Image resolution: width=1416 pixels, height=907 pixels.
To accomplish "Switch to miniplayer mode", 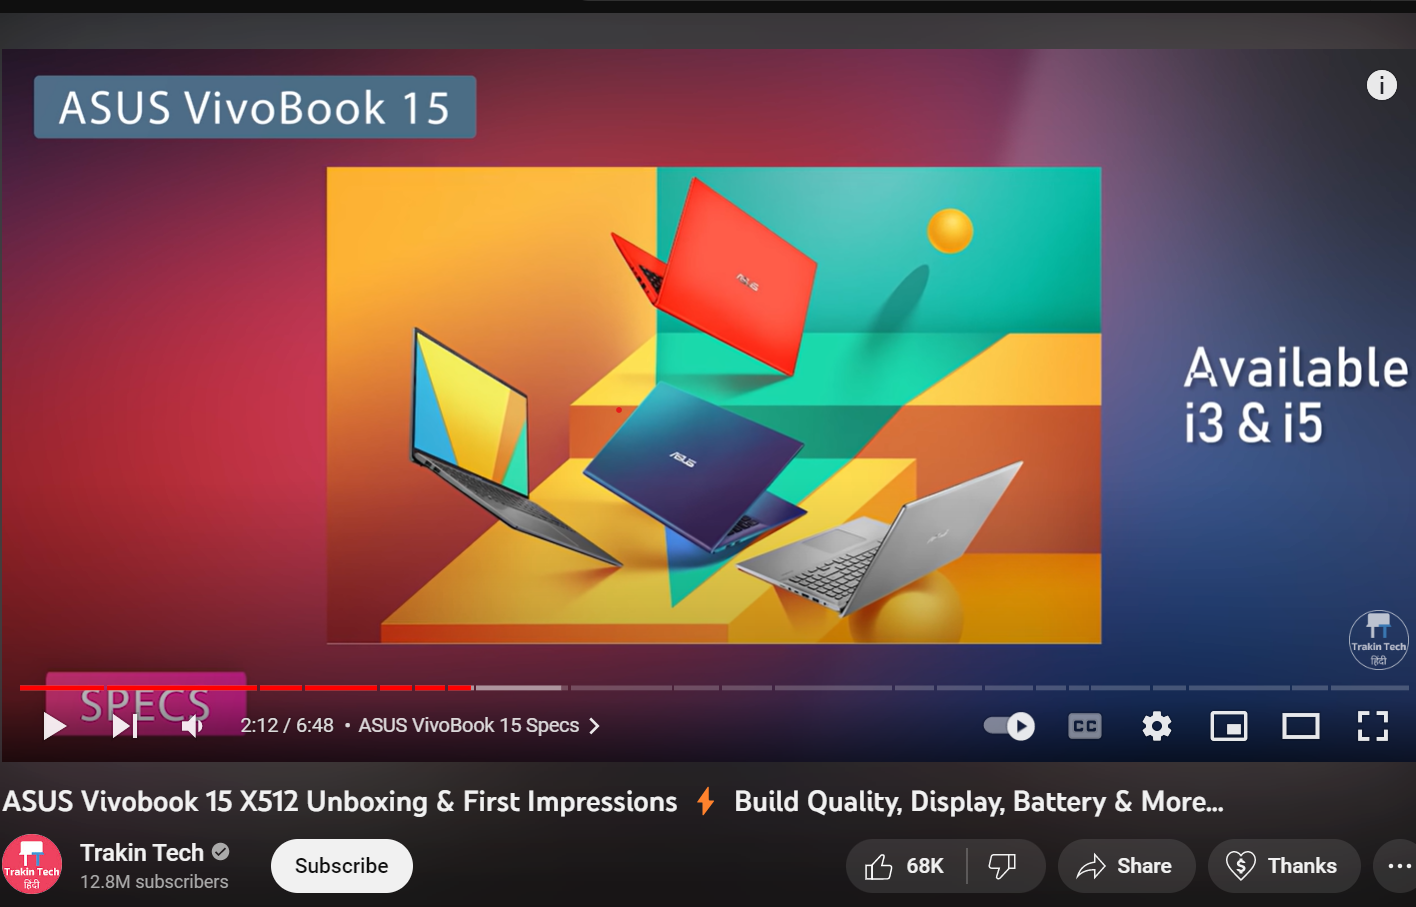I will pyautogui.click(x=1229, y=726).
